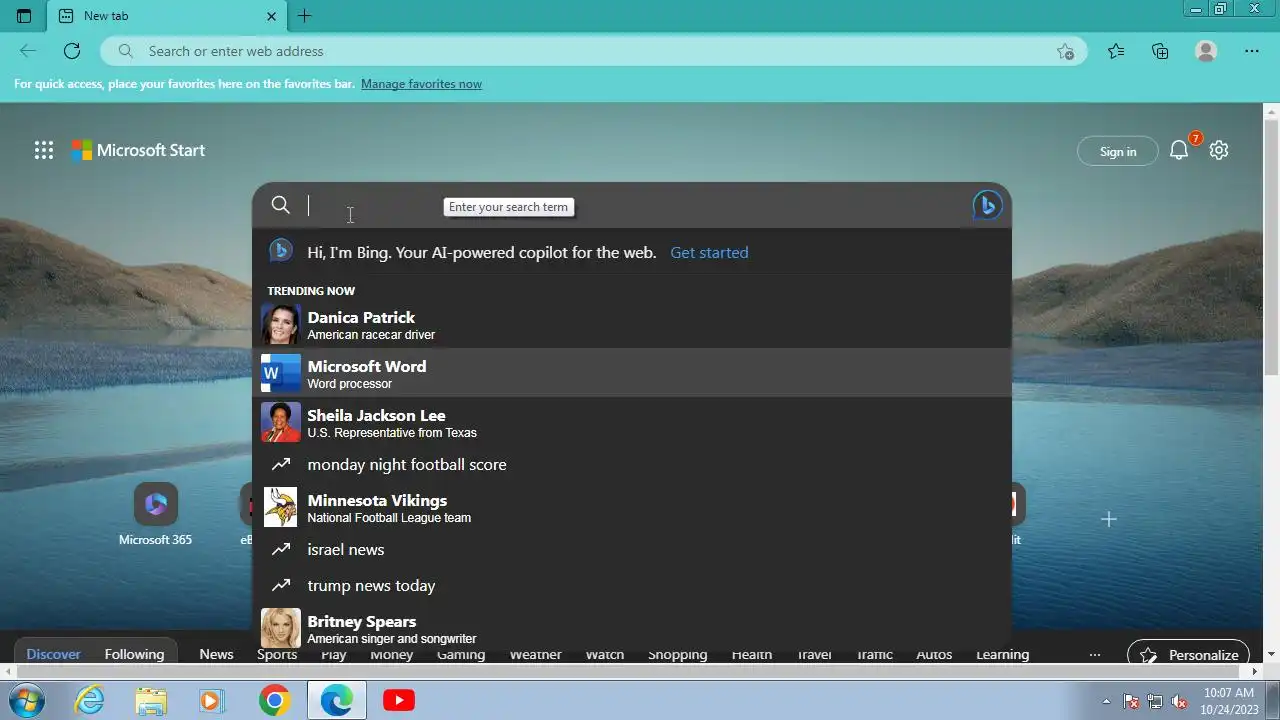Click the volume icon in system tray
Screen dimensions: 1280x720
pos(1179,701)
